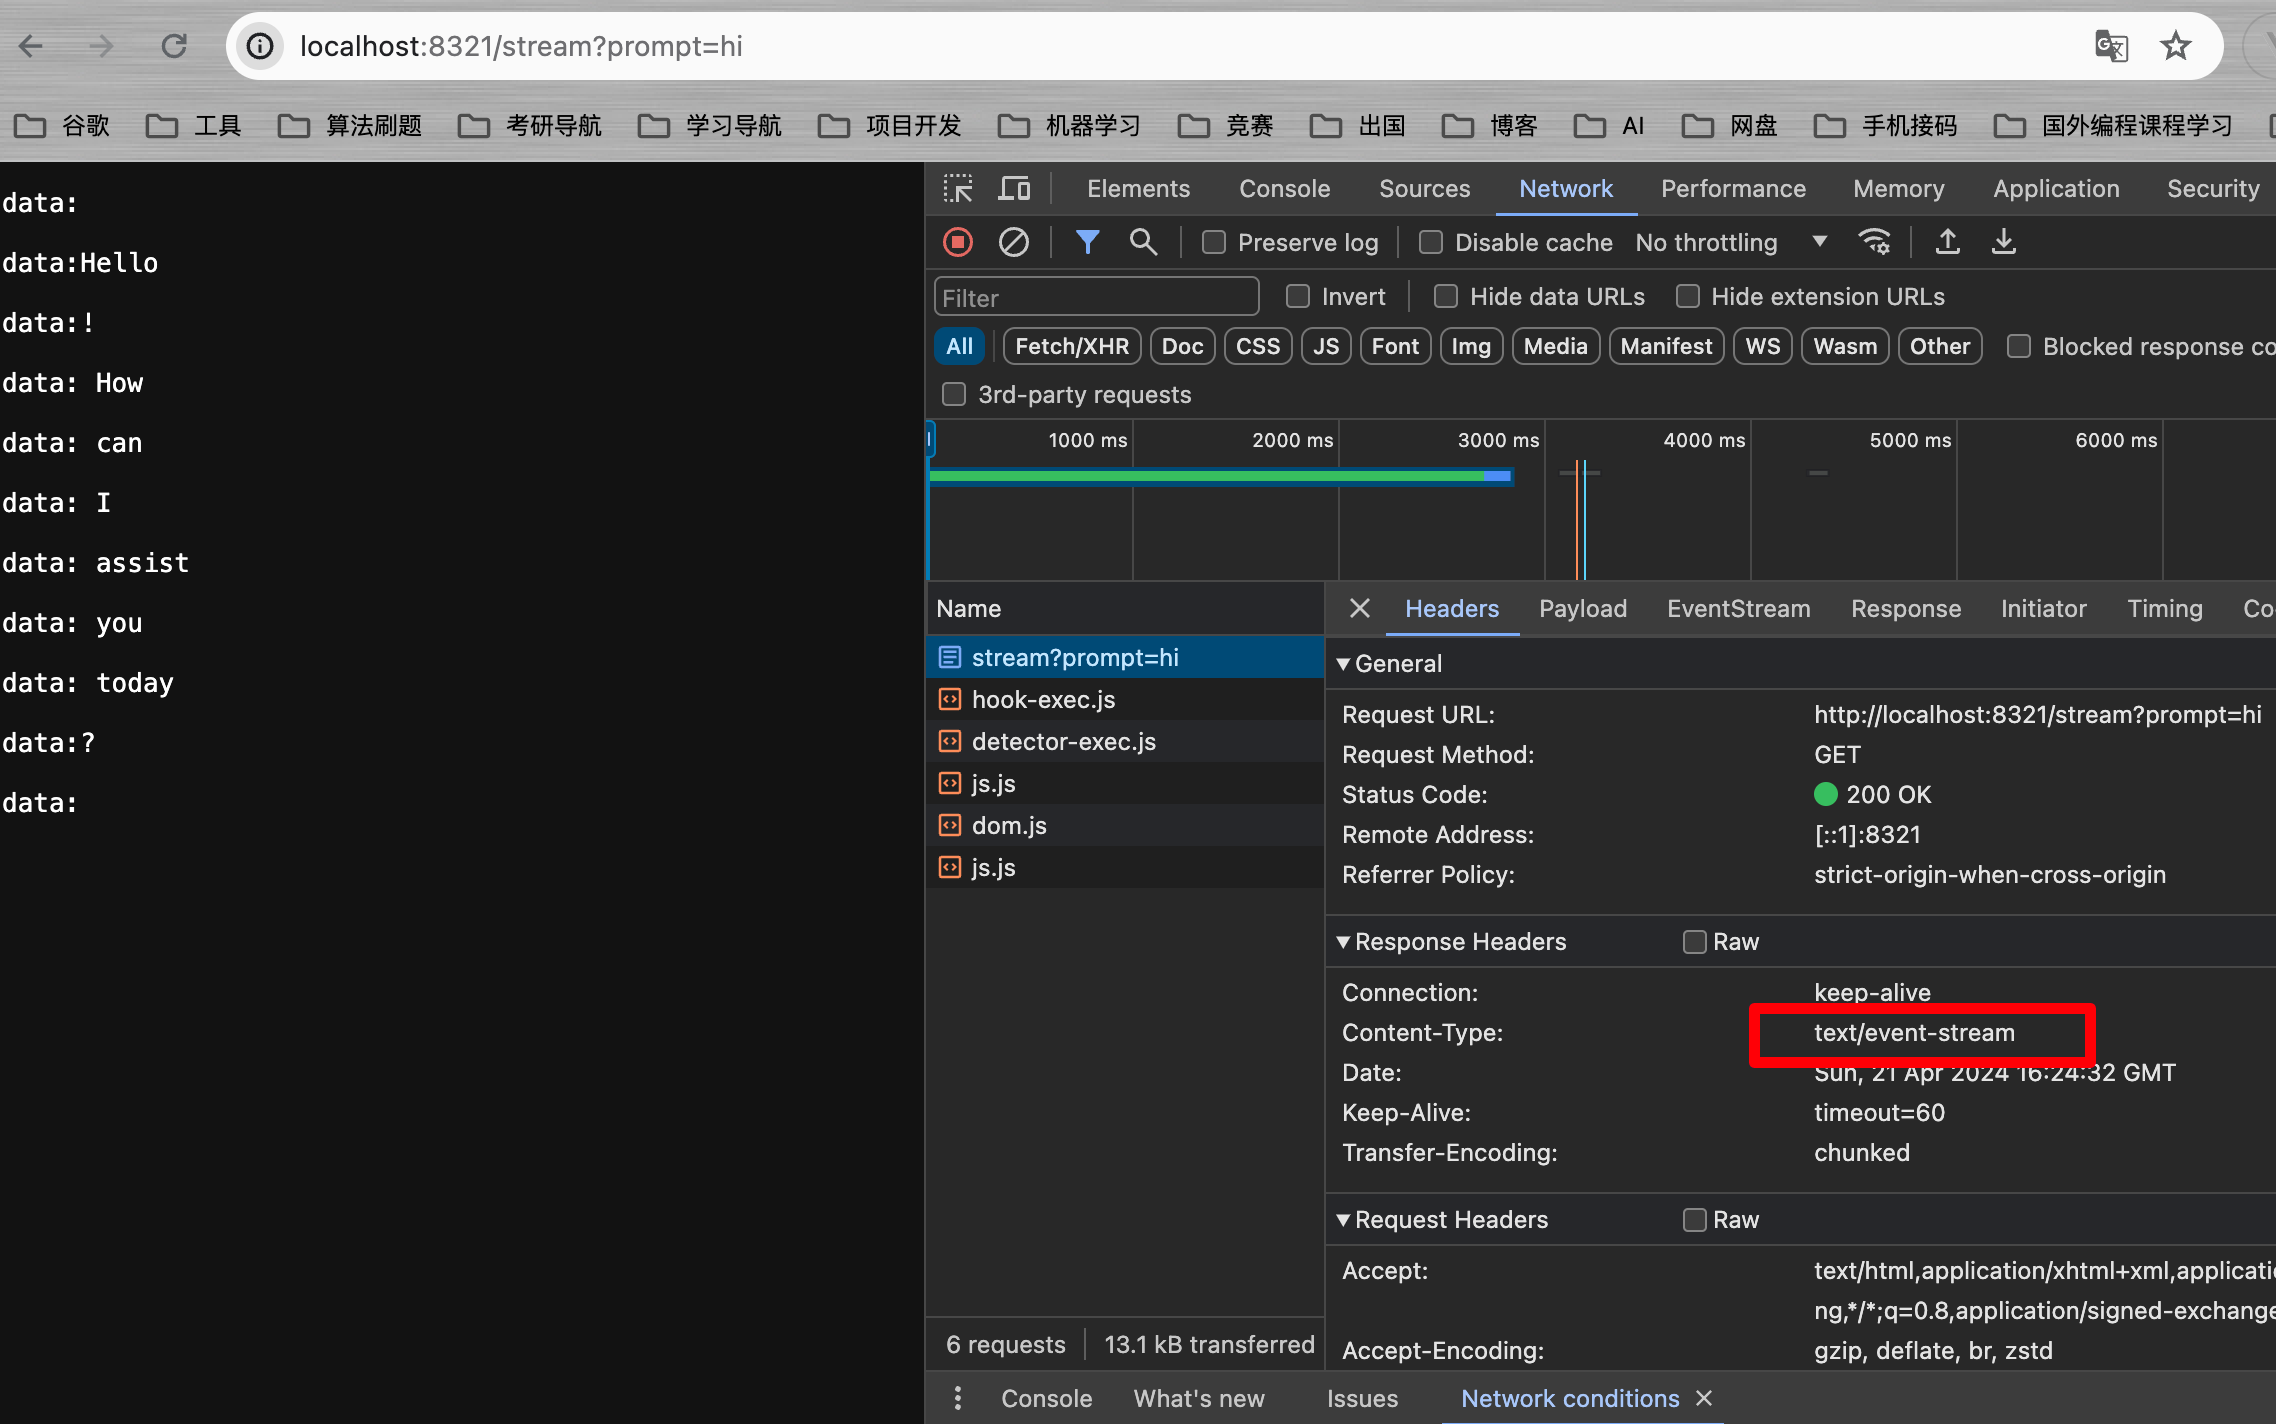Check the Disable cache option
This screenshot has height=1424, width=2276.
pyautogui.click(x=1431, y=242)
